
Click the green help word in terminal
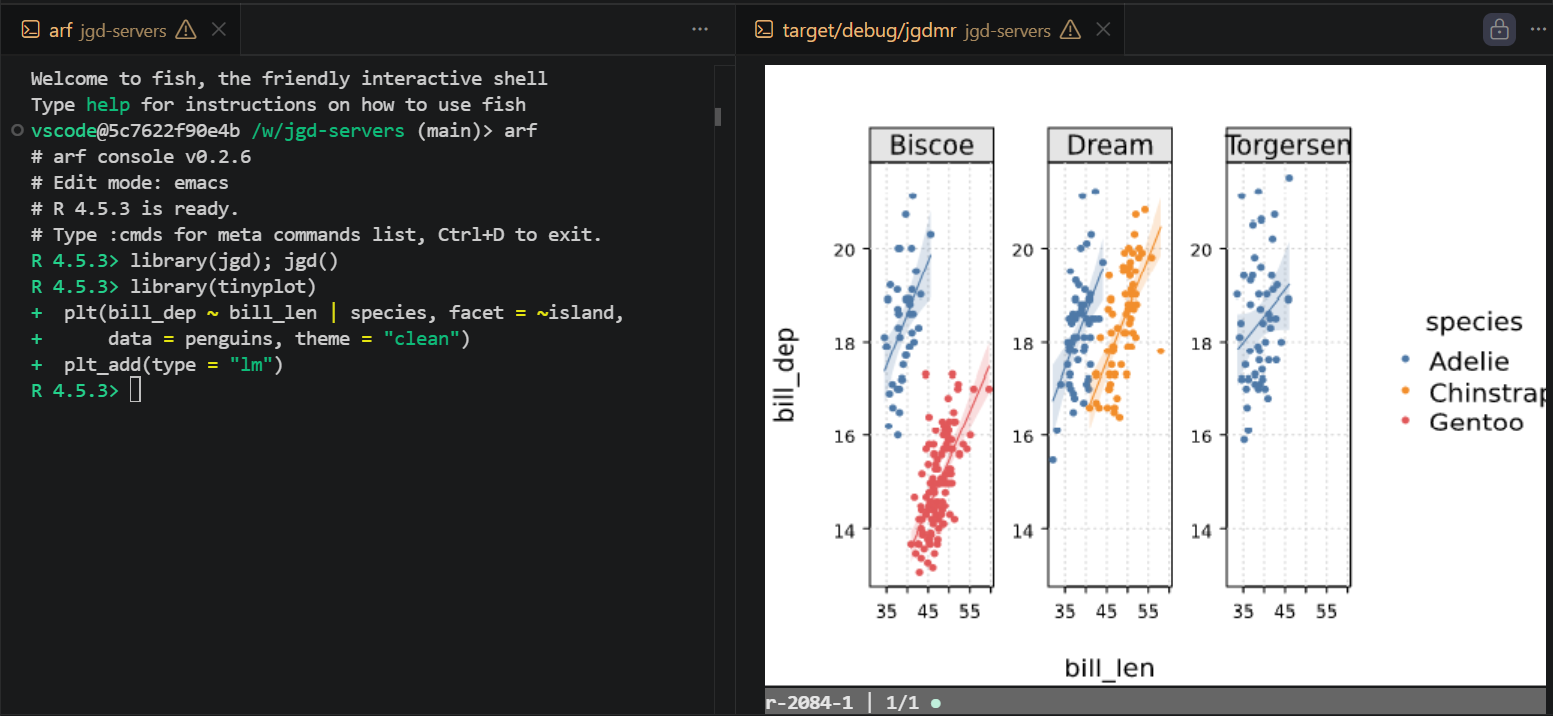click(108, 104)
